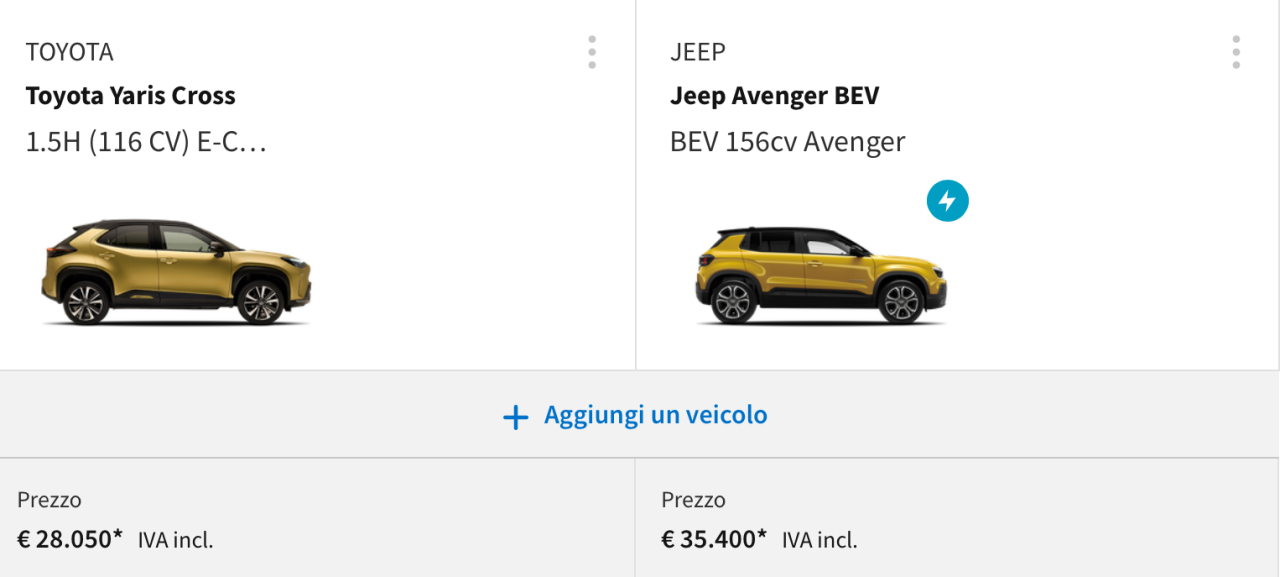Click the Prezzo label under Jeep
Screen dimensions: 1280x577
[693, 500]
